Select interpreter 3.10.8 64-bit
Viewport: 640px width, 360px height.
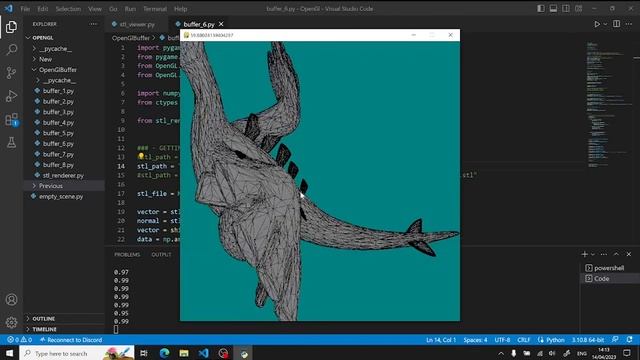588,340
